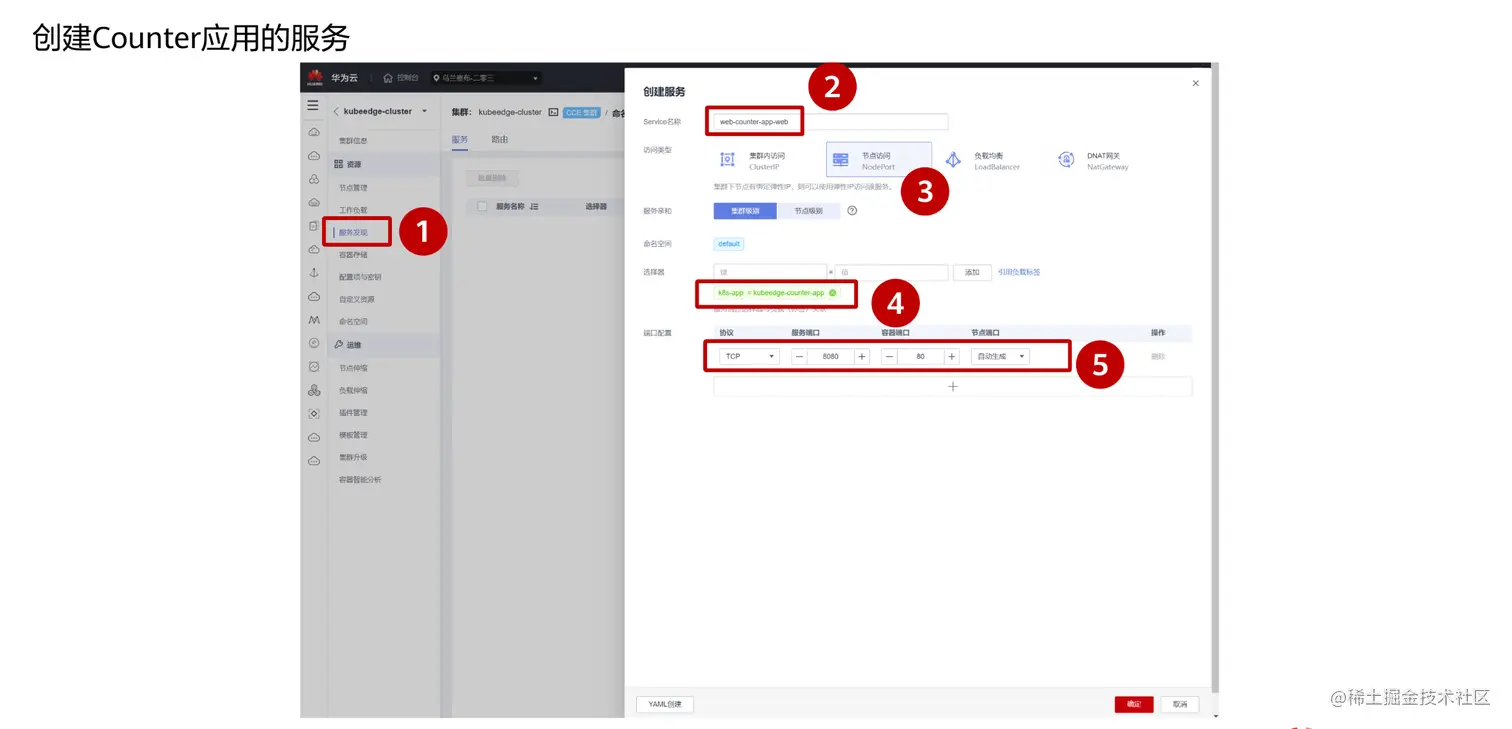
Task: Click the back arrow before kubeedge-cluster
Action: 336,111
